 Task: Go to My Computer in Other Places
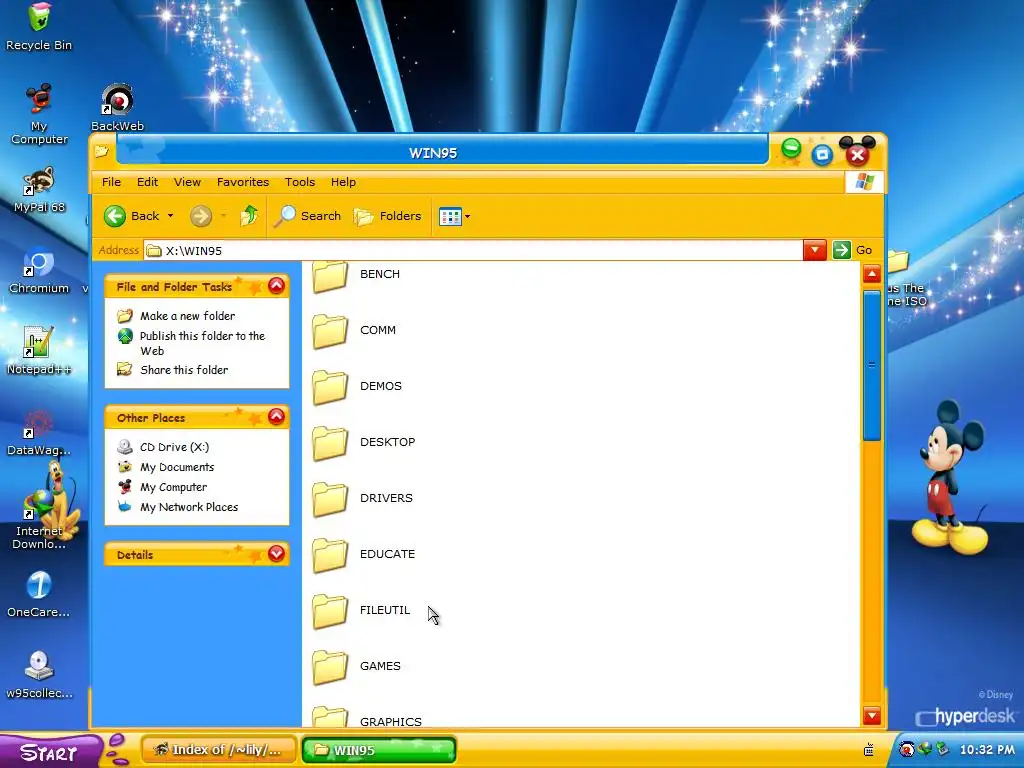click(x=174, y=487)
